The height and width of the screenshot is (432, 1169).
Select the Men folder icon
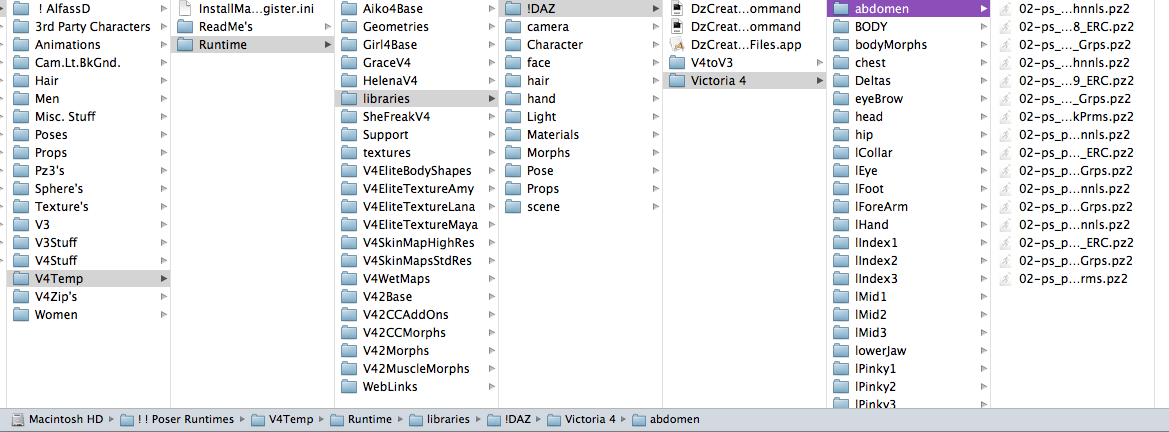coord(22,98)
